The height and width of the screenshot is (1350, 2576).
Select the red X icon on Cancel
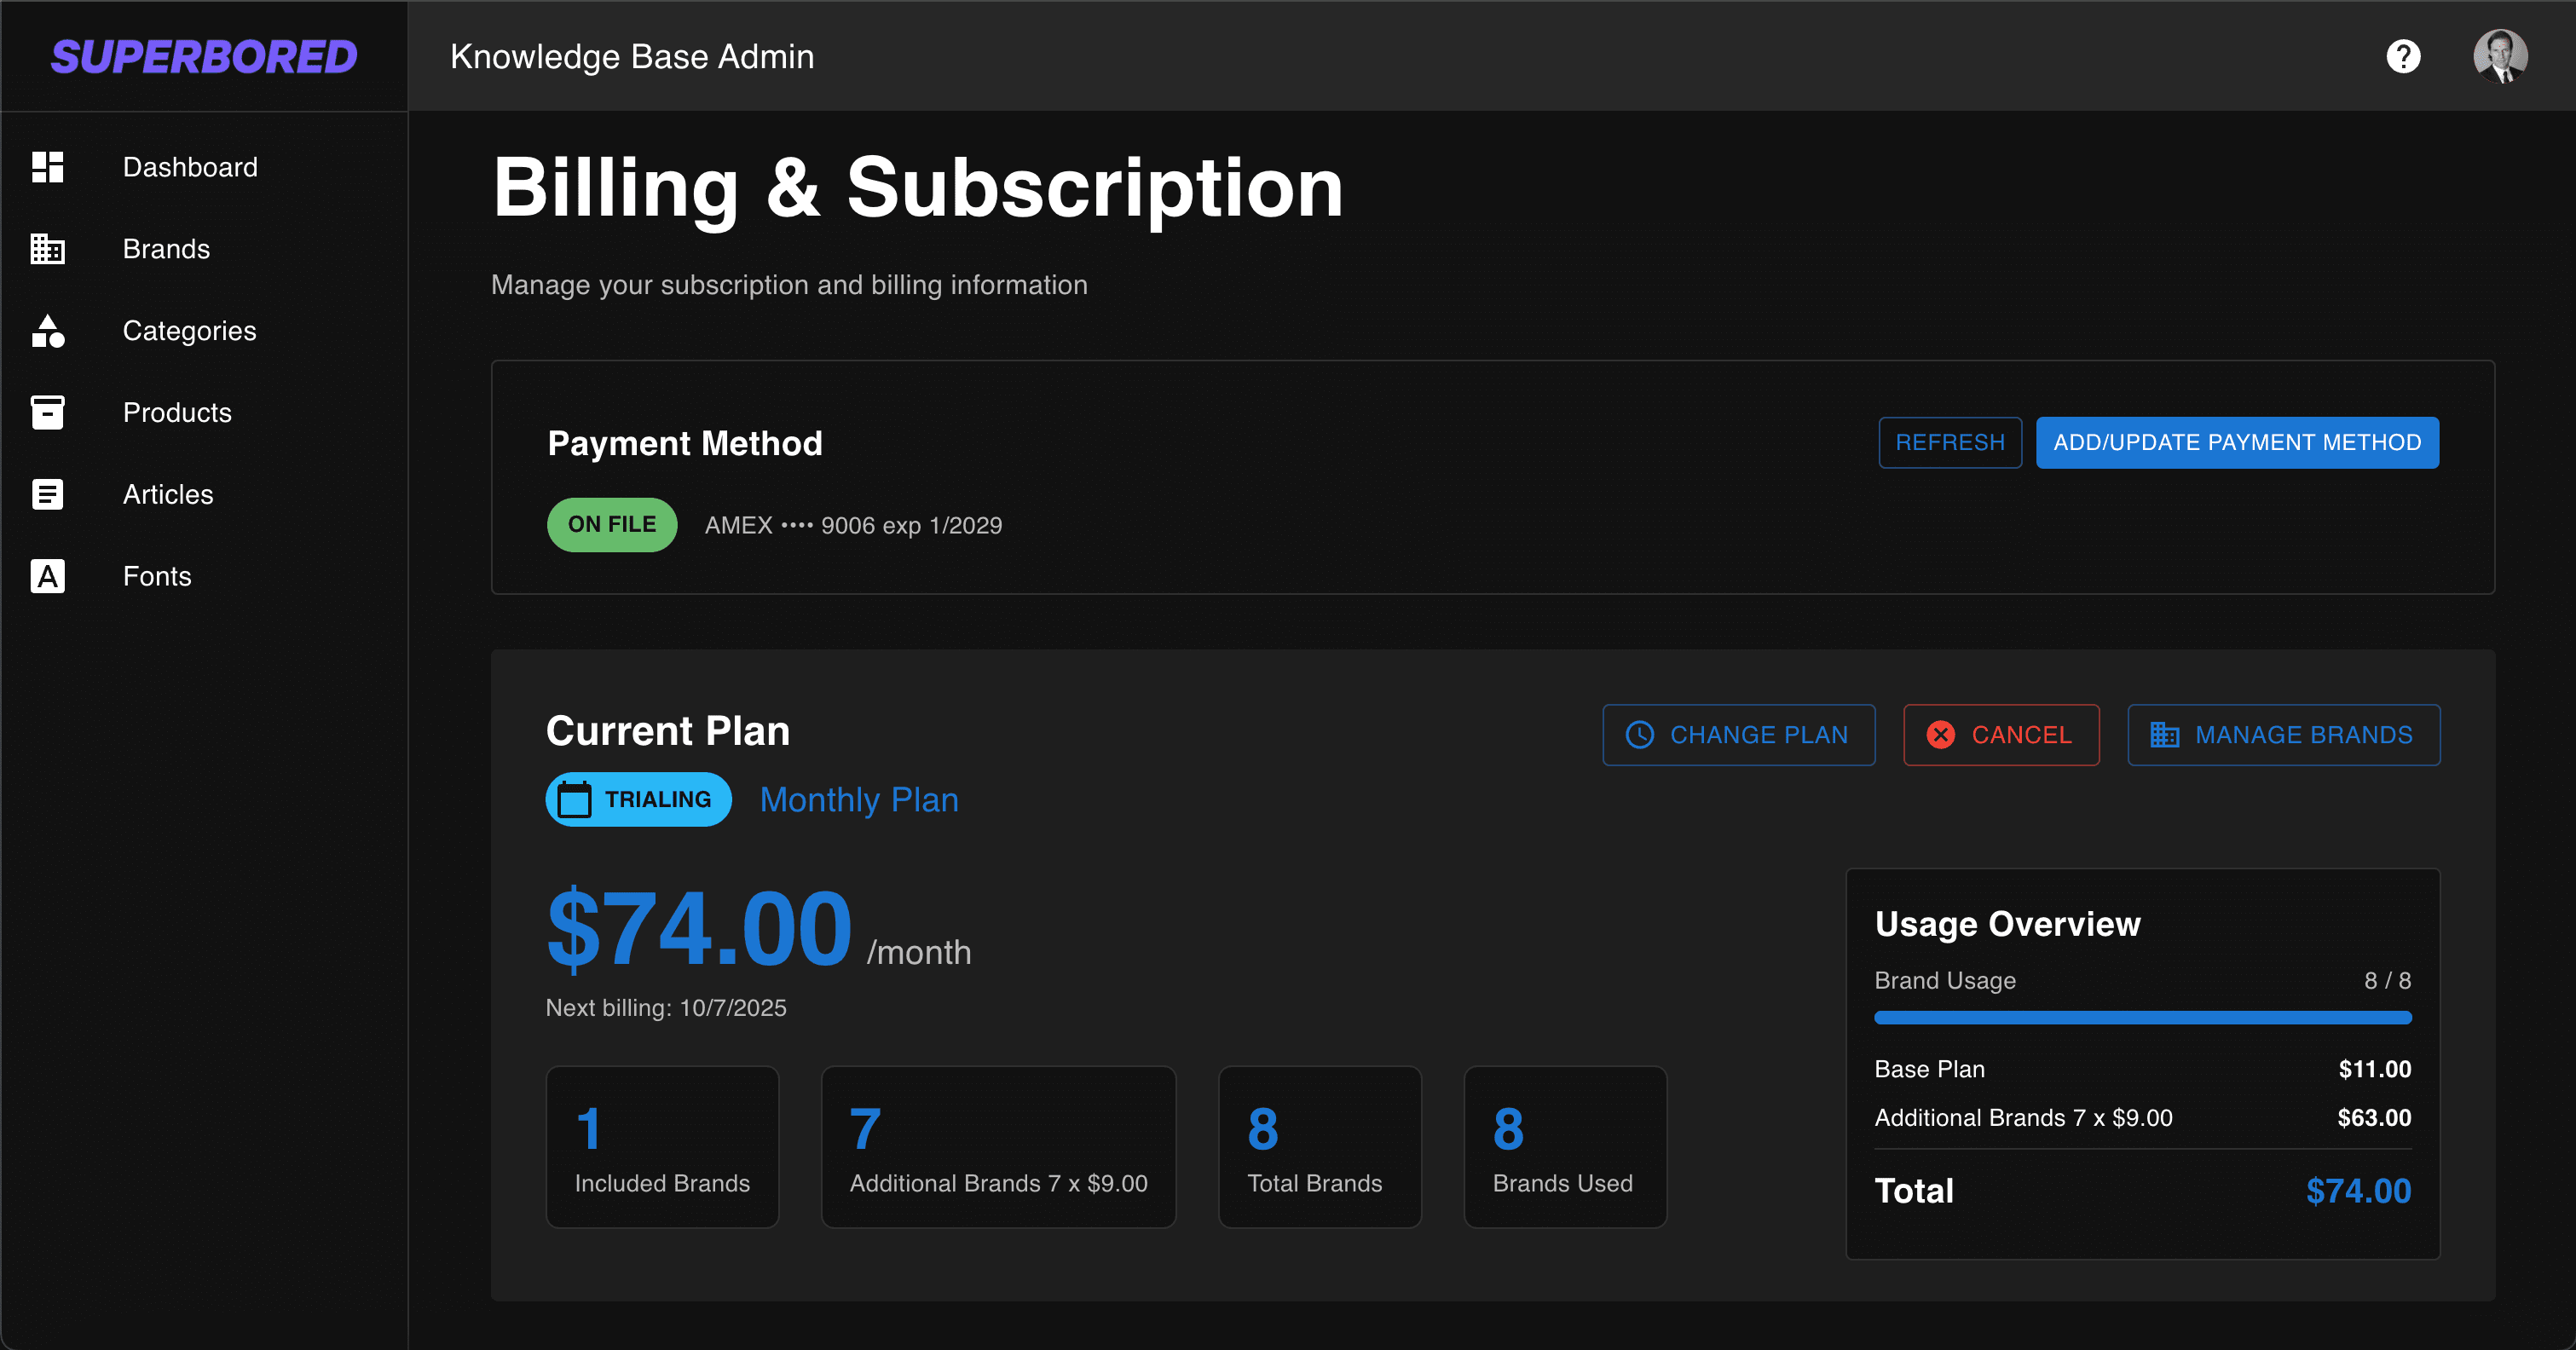coord(1941,735)
